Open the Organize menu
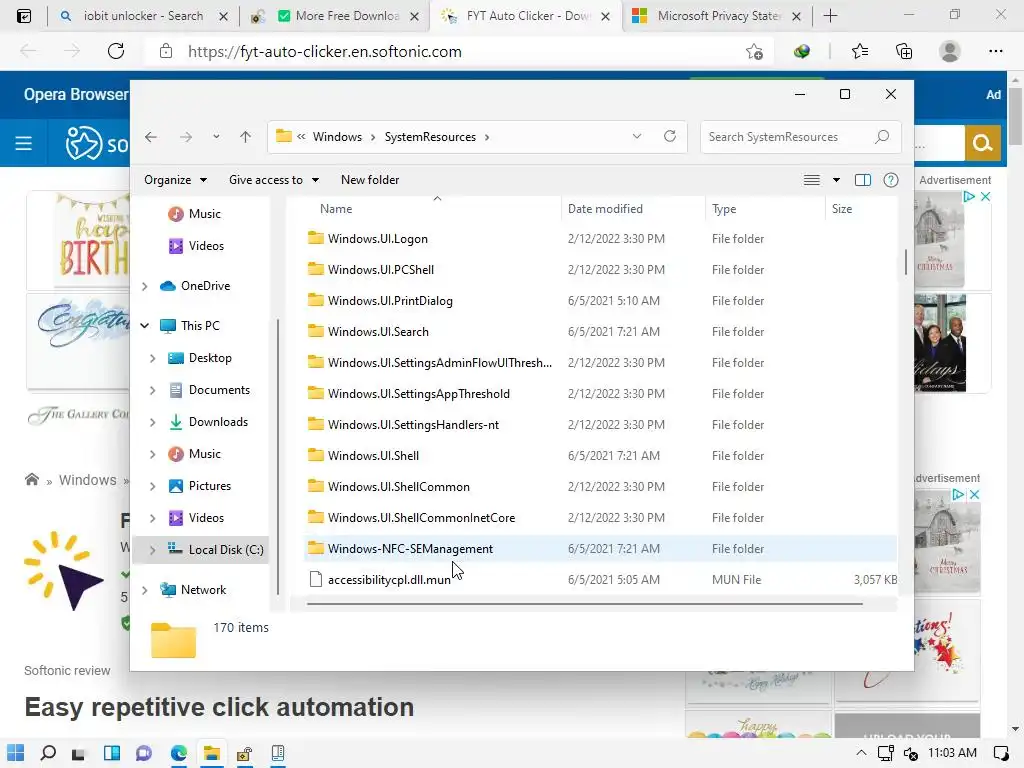Screen dimensions: 1024x768 (175, 180)
